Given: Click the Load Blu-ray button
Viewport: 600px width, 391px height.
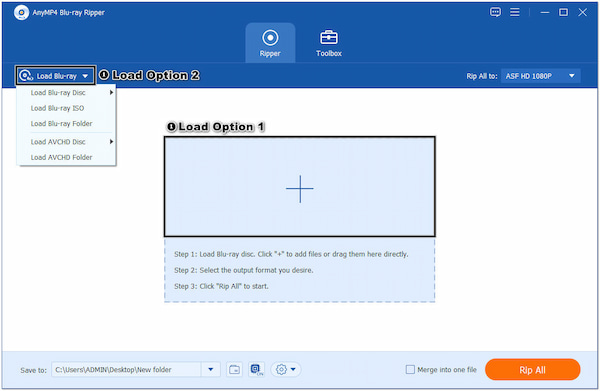Looking at the screenshot, I should coord(55,76).
